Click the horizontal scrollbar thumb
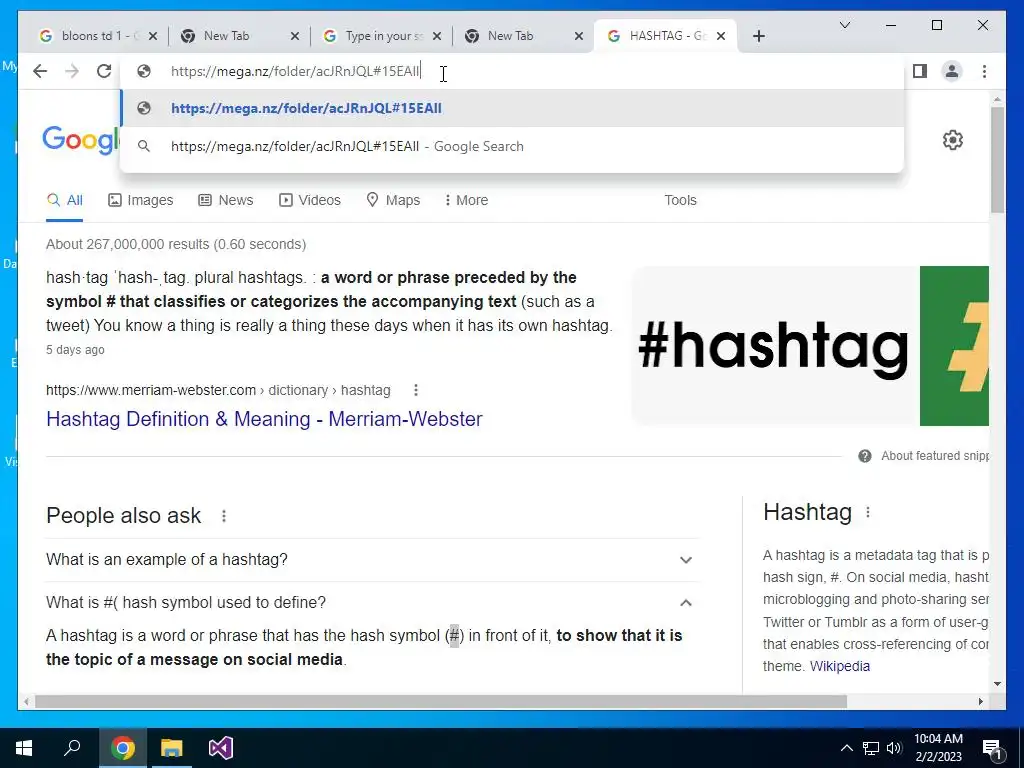Image resolution: width=1024 pixels, height=768 pixels. [x=441, y=701]
